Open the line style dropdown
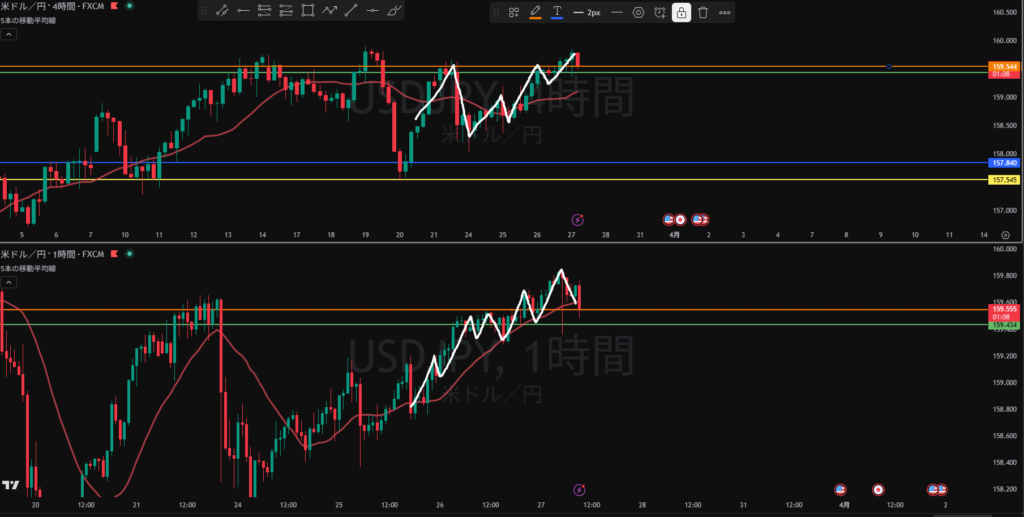1024x517 pixels. pos(616,12)
